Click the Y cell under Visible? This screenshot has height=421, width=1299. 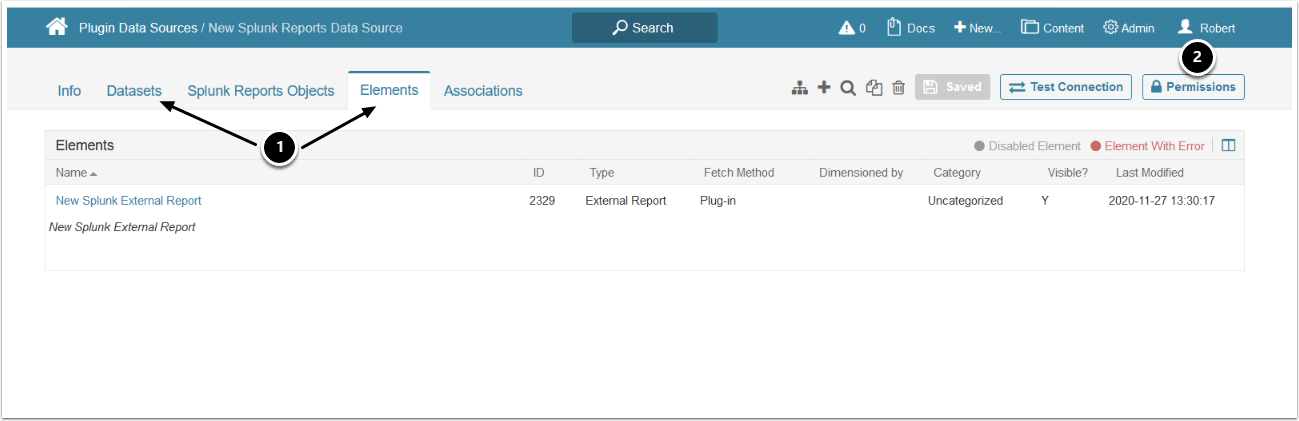tap(1045, 201)
